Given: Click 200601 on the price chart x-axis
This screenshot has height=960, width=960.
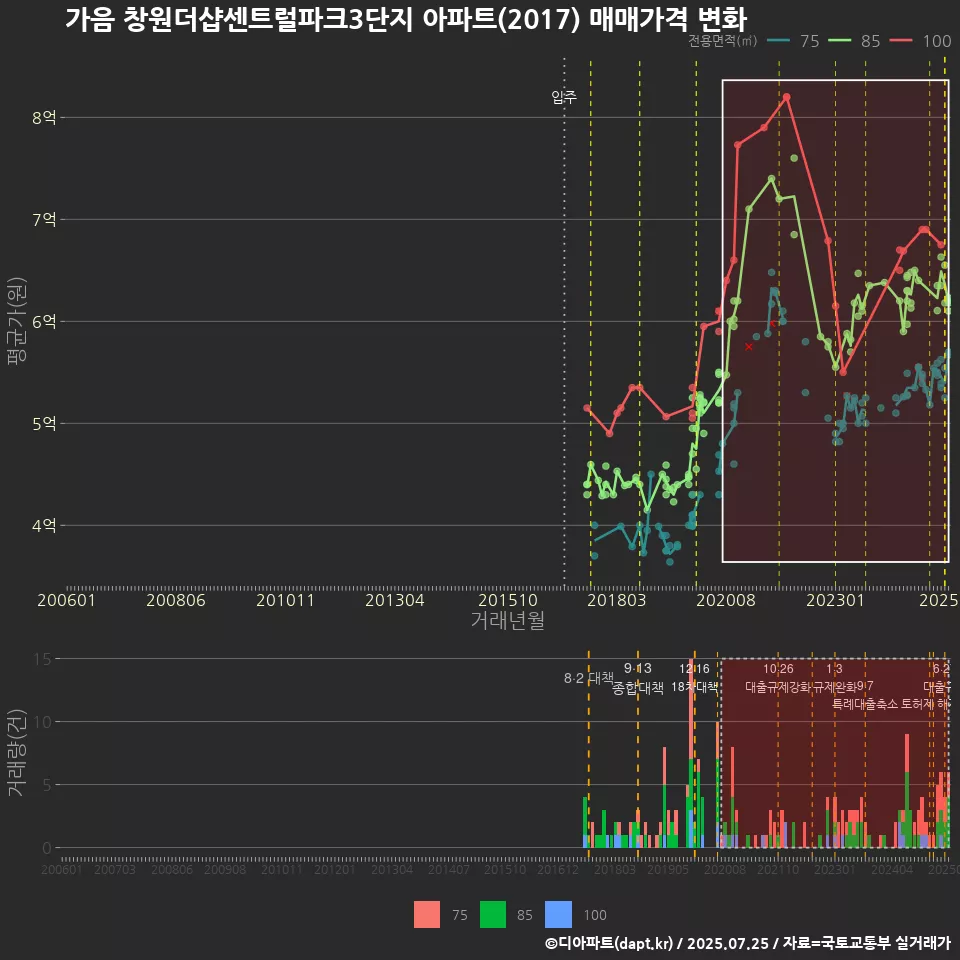Looking at the screenshot, I should click(66, 600).
